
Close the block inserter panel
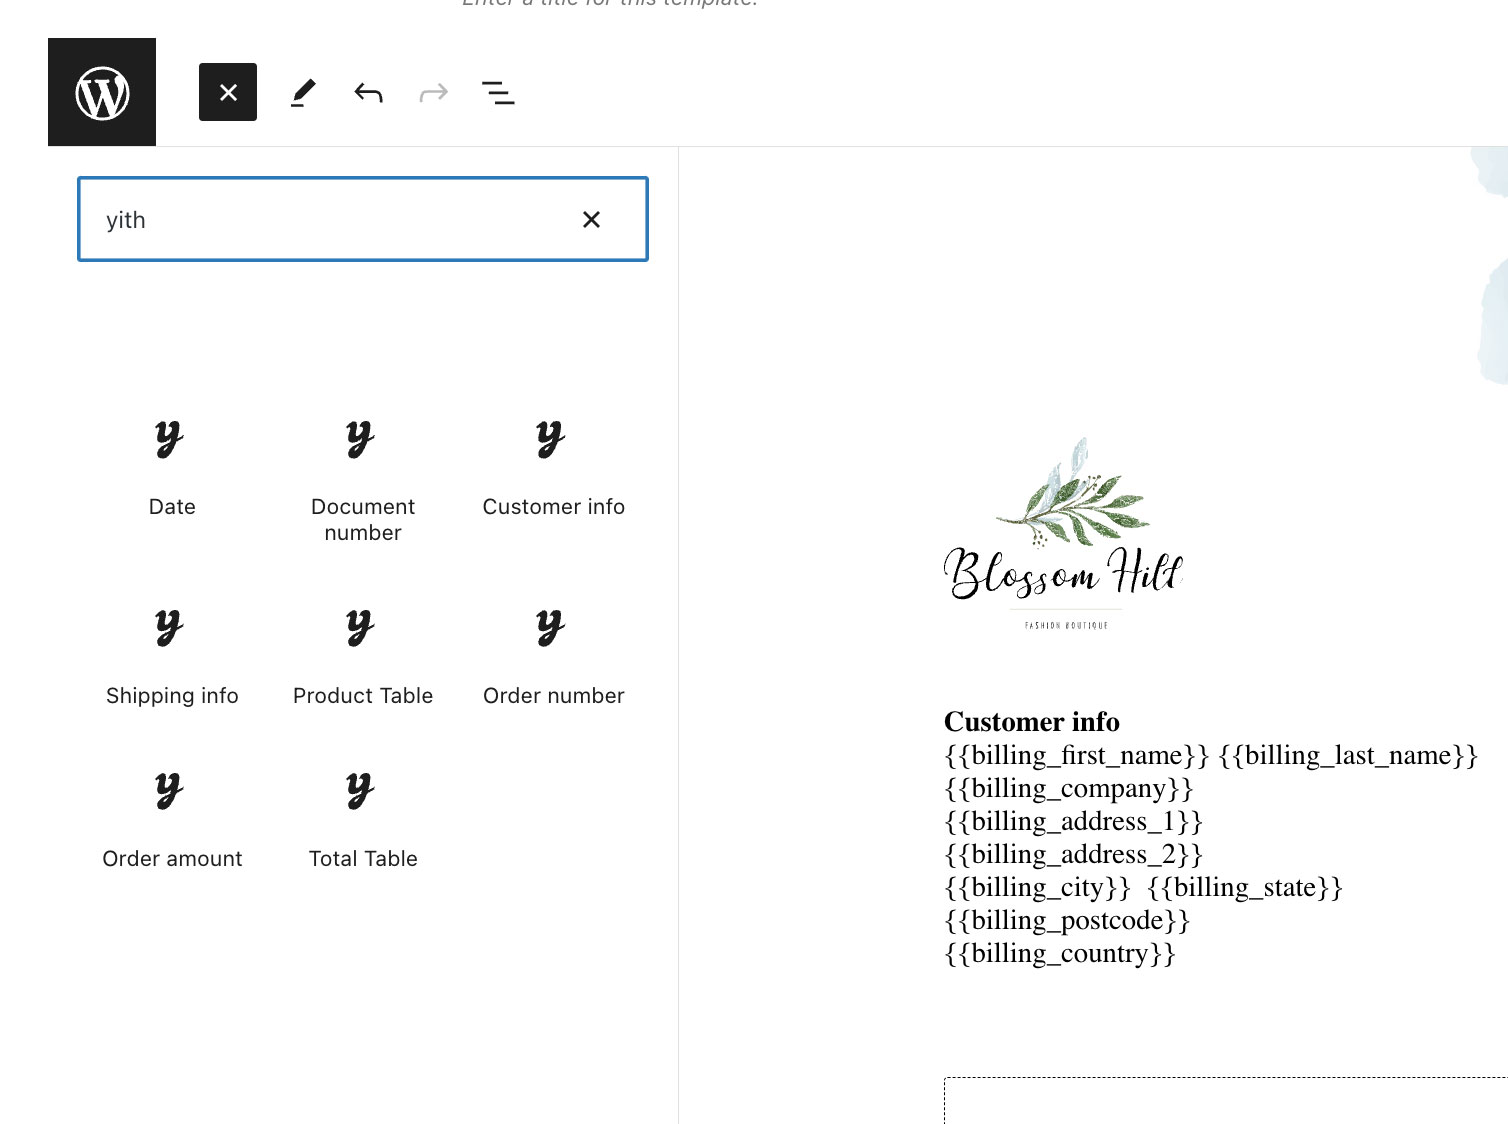click(228, 93)
